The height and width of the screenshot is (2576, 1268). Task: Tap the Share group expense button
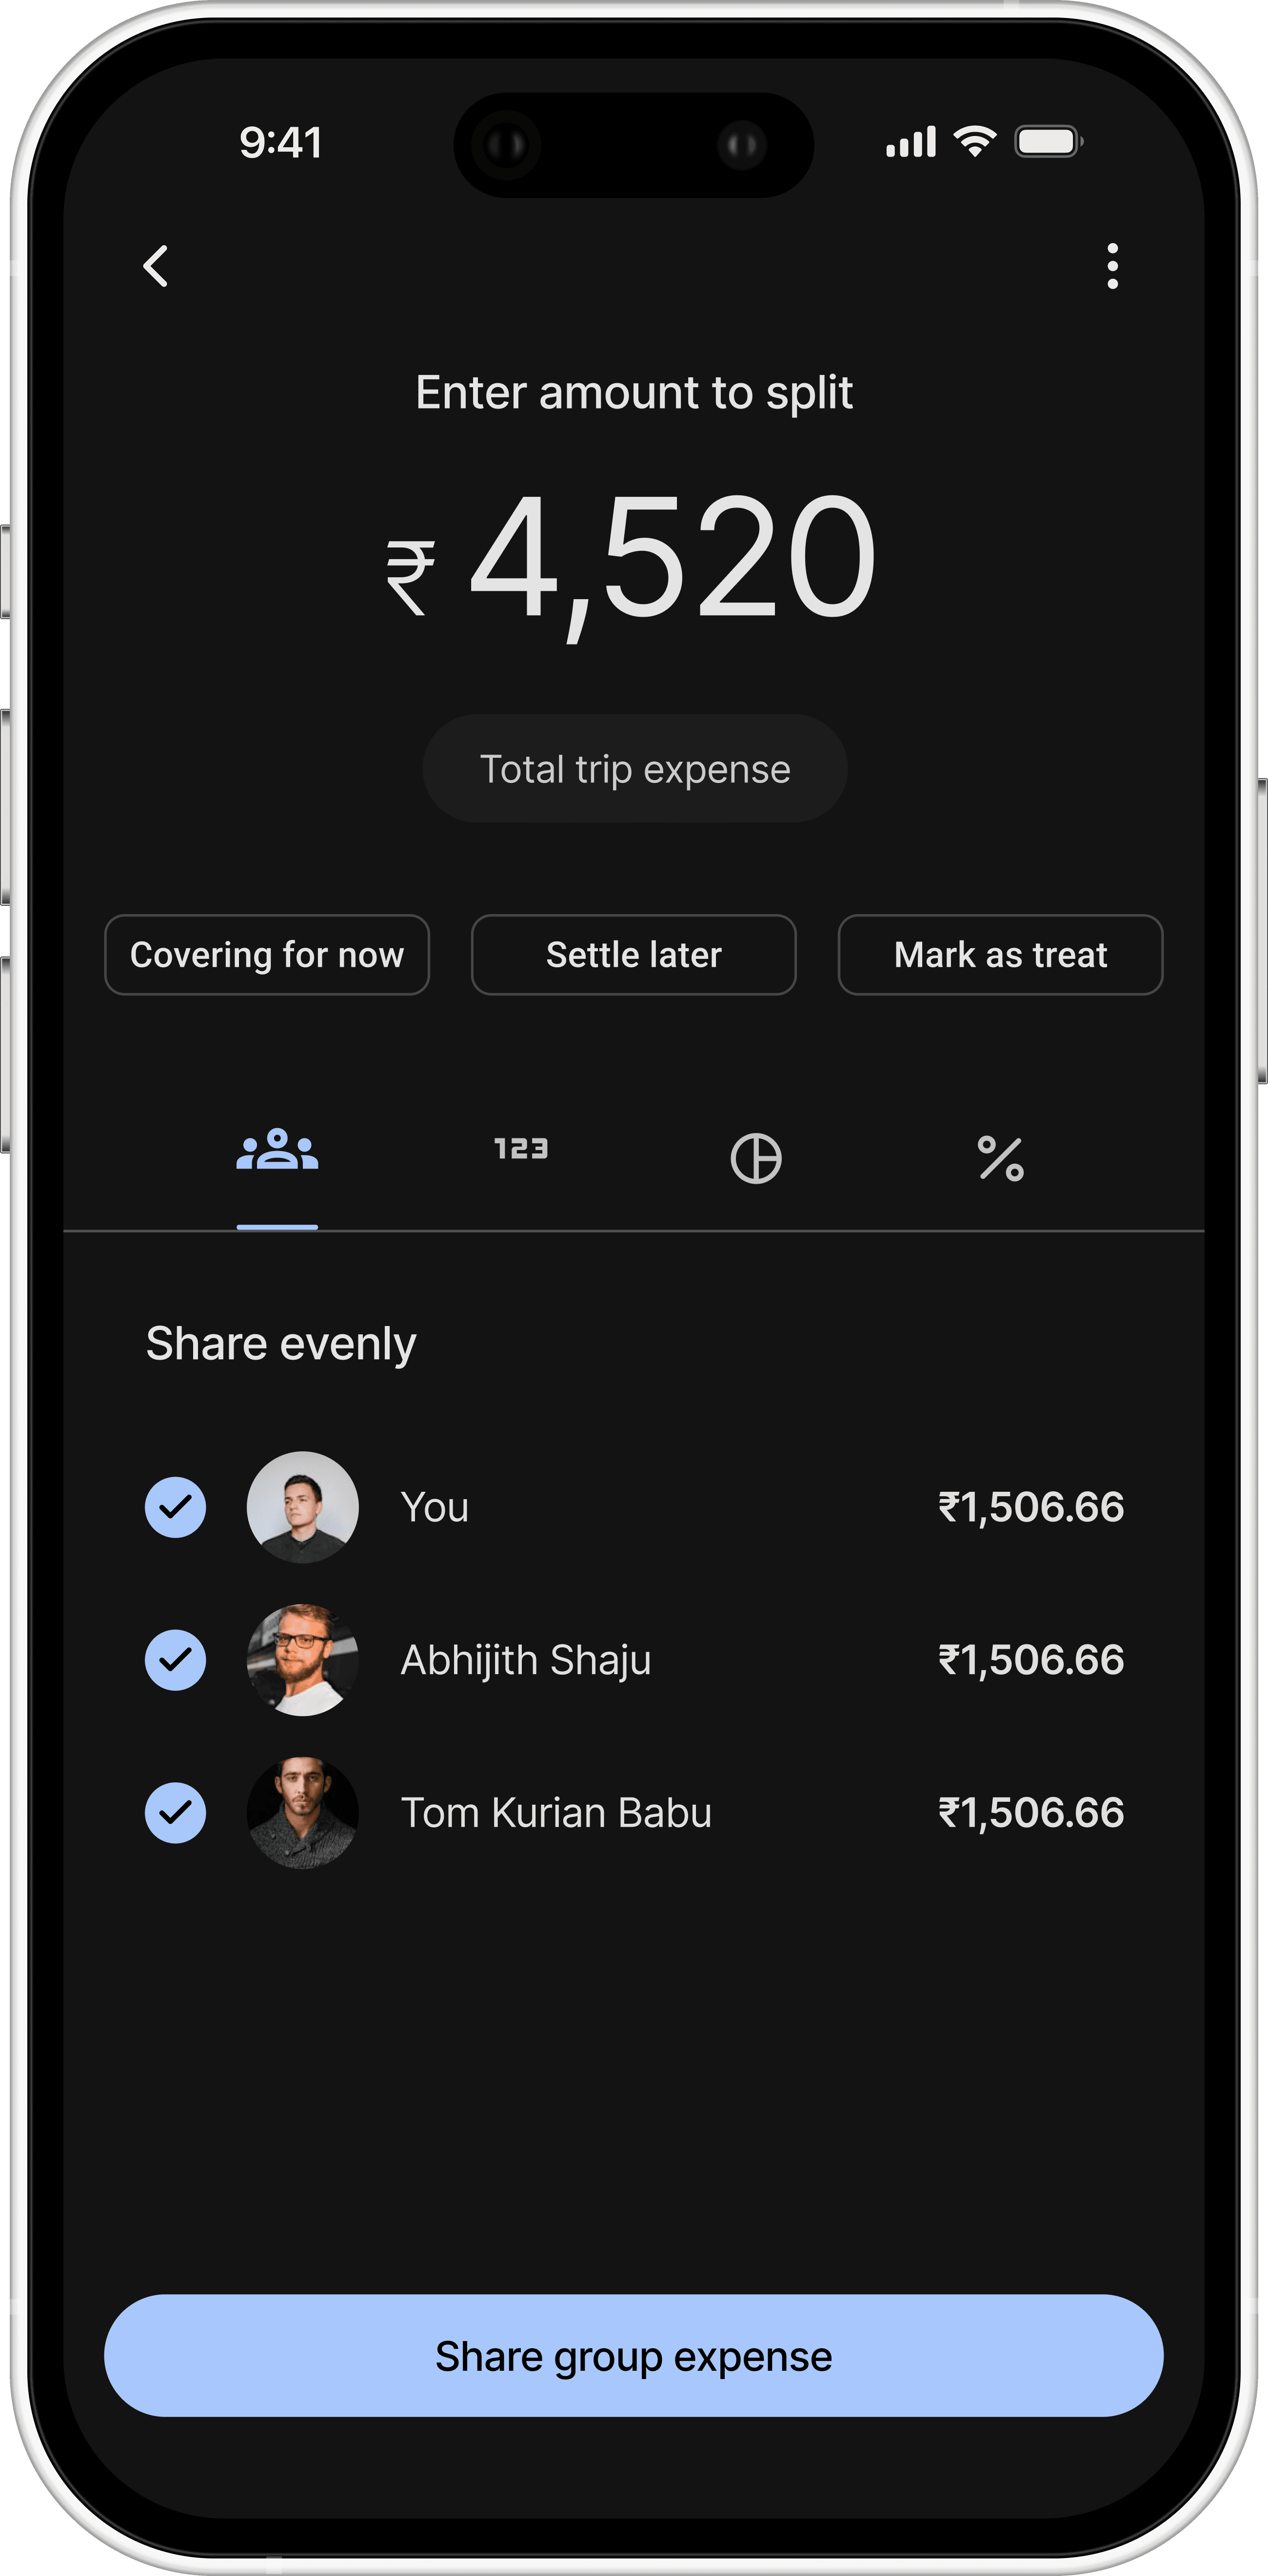pos(634,2356)
